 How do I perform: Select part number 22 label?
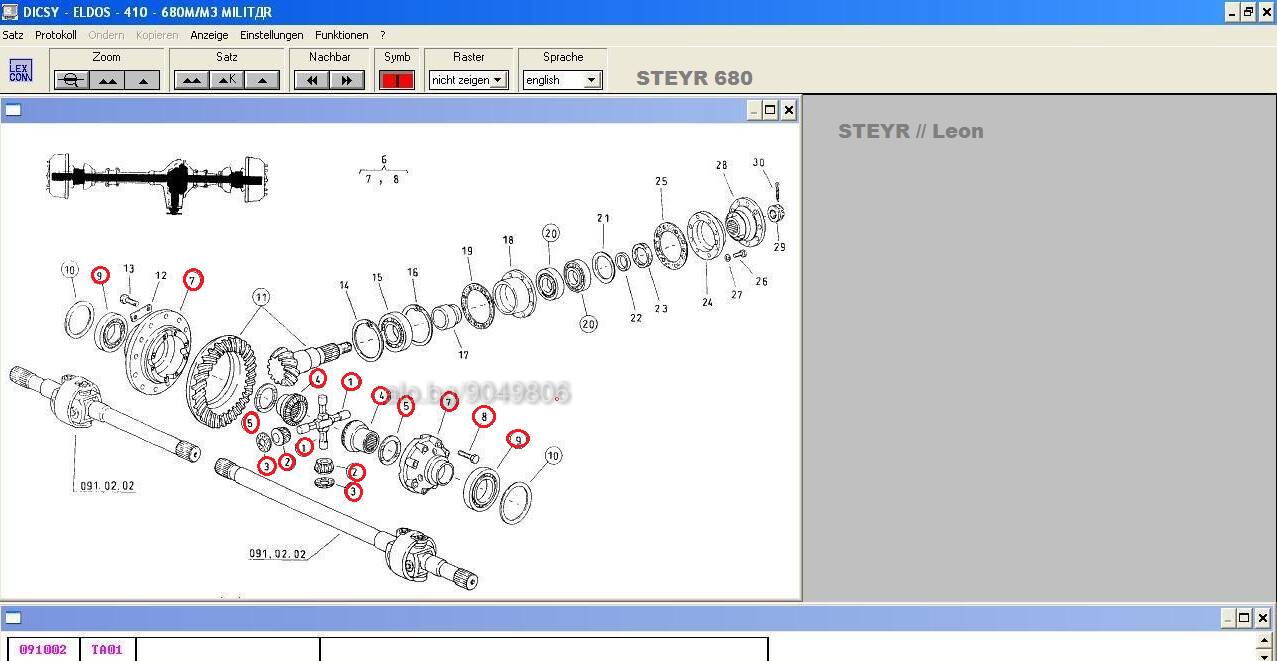[636, 318]
